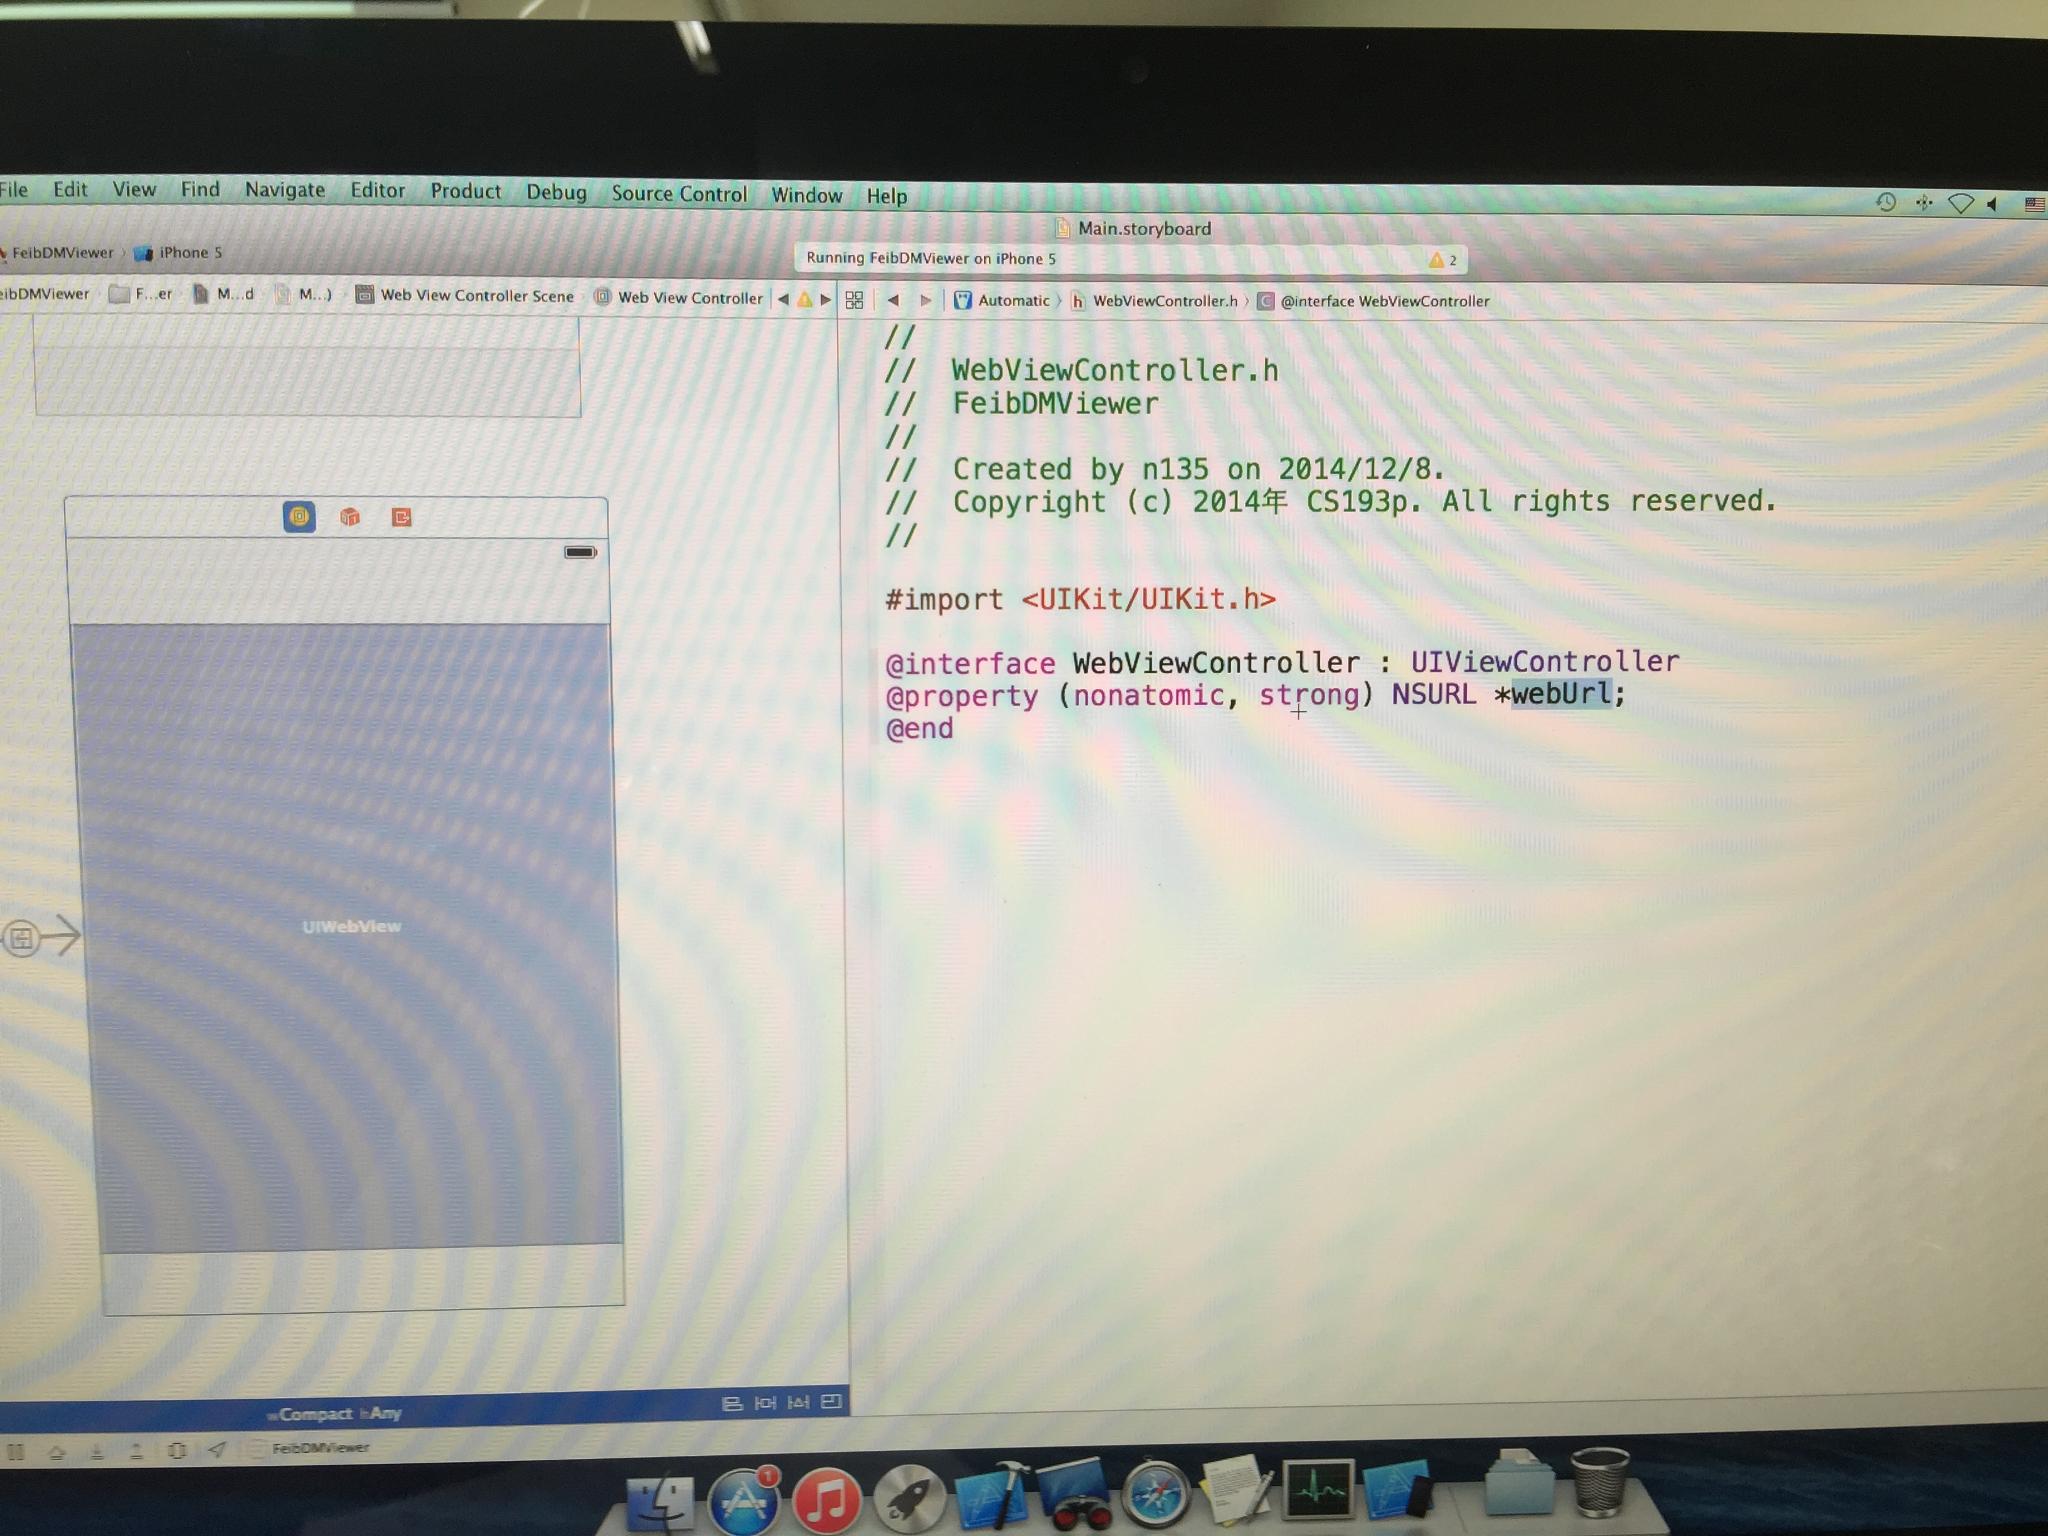Image resolution: width=2048 pixels, height=1536 pixels.
Task: Open the related items grid menu
Action: [x=854, y=300]
